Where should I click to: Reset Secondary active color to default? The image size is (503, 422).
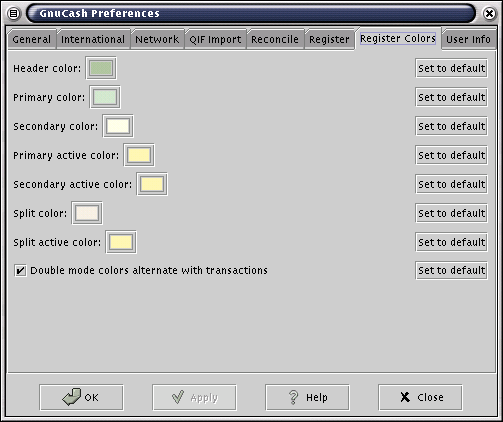[x=451, y=184]
